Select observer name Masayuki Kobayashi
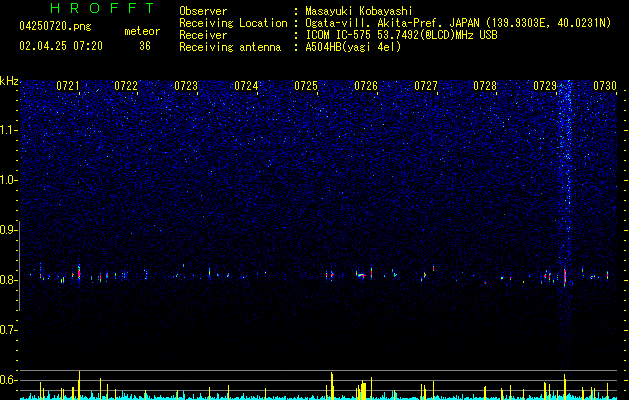Viewport: 629px width, 400px height. tap(359, 11)
